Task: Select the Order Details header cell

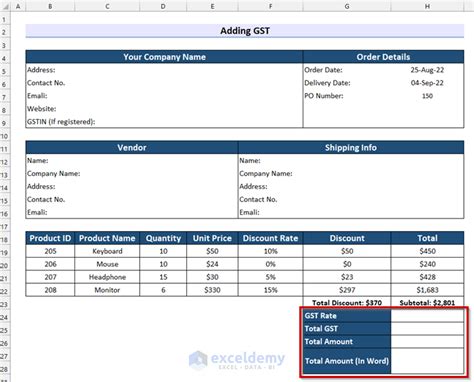Action: pos(383,57)
